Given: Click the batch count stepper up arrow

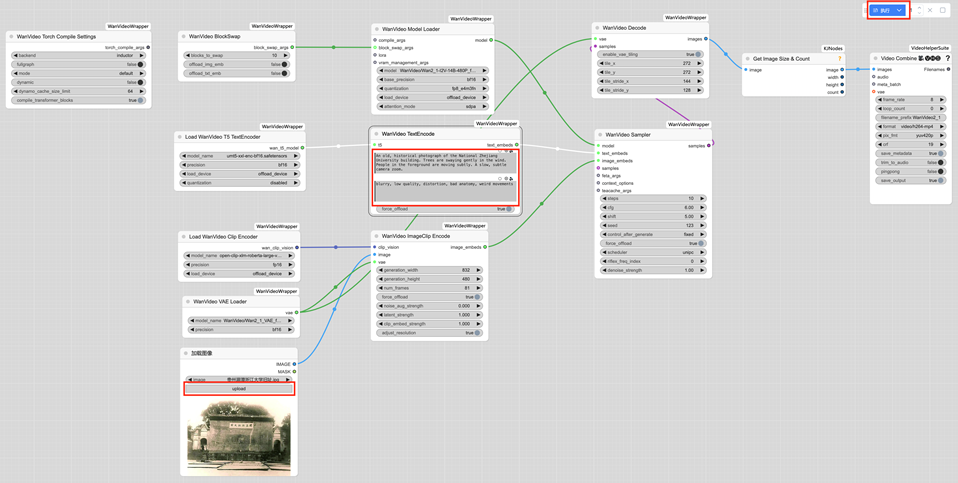Looking at the screenshot, I should pos(920,7).
